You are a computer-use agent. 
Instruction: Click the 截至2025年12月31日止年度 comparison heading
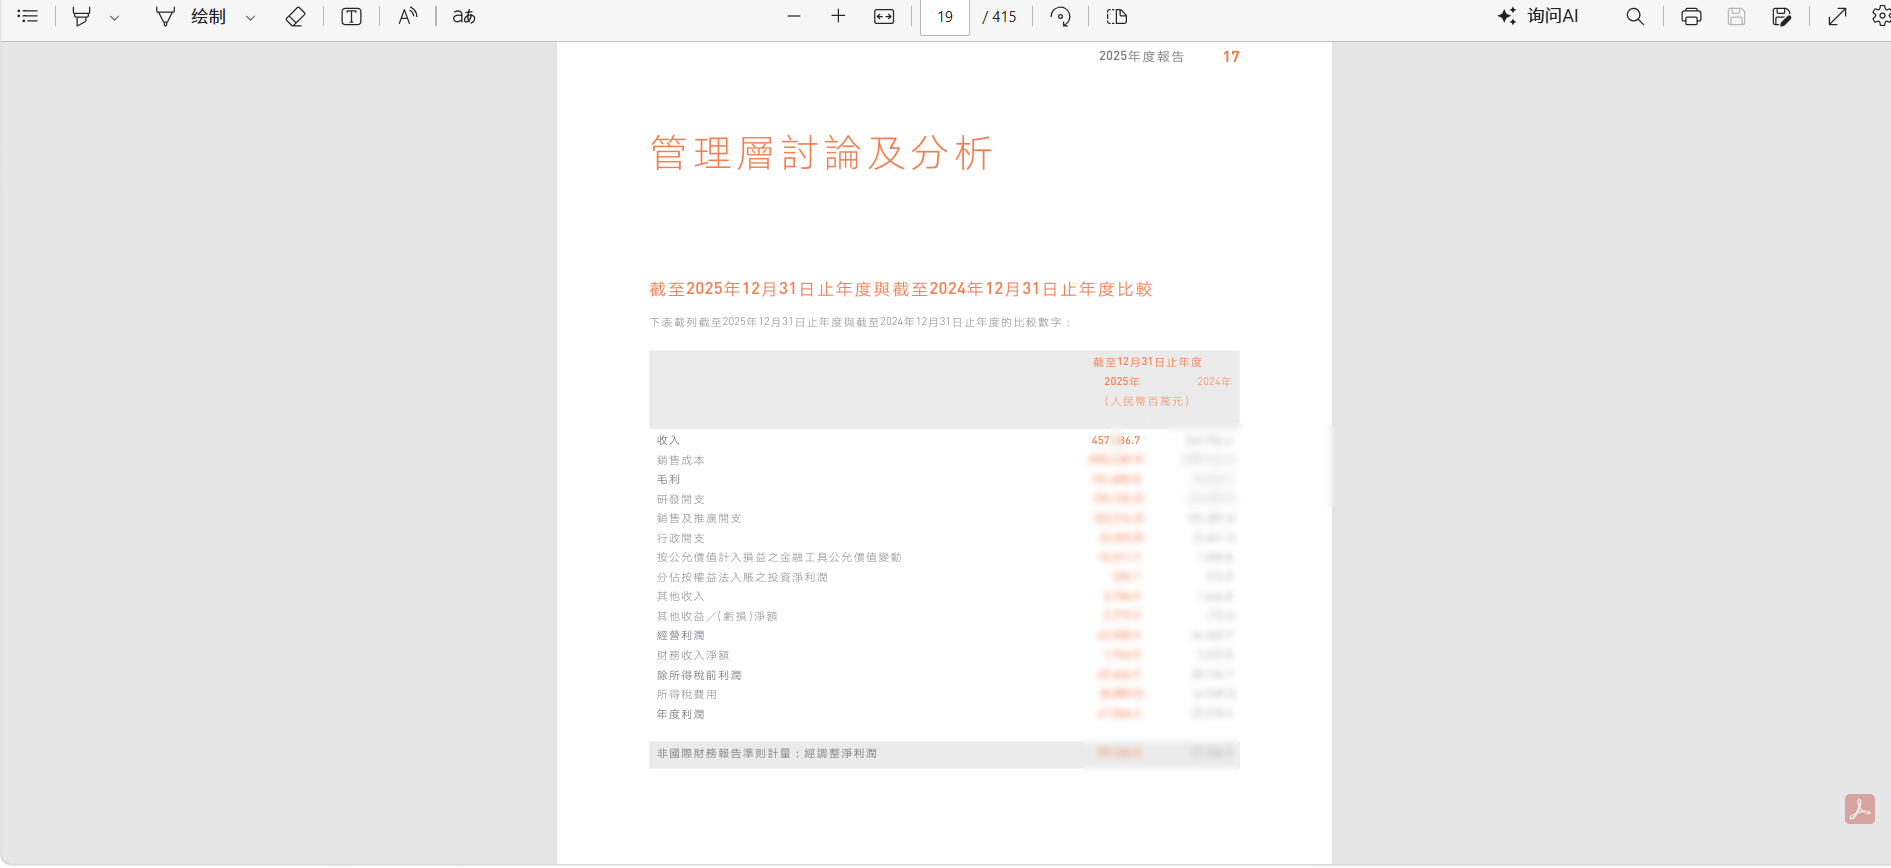point(901,289)
